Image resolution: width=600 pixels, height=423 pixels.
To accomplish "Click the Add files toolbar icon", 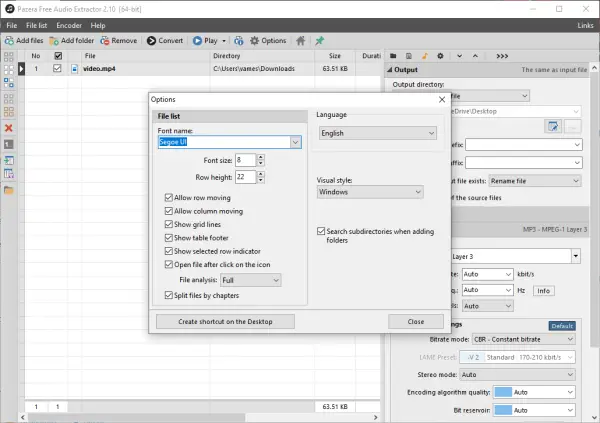I will click(9, 41).
